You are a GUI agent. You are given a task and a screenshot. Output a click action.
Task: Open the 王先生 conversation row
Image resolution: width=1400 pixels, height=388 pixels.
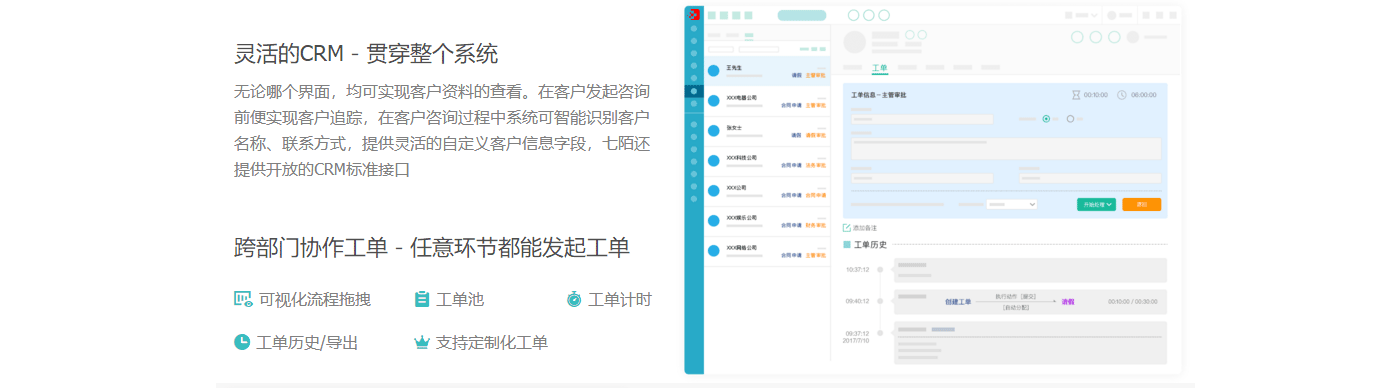click(767, 71)
